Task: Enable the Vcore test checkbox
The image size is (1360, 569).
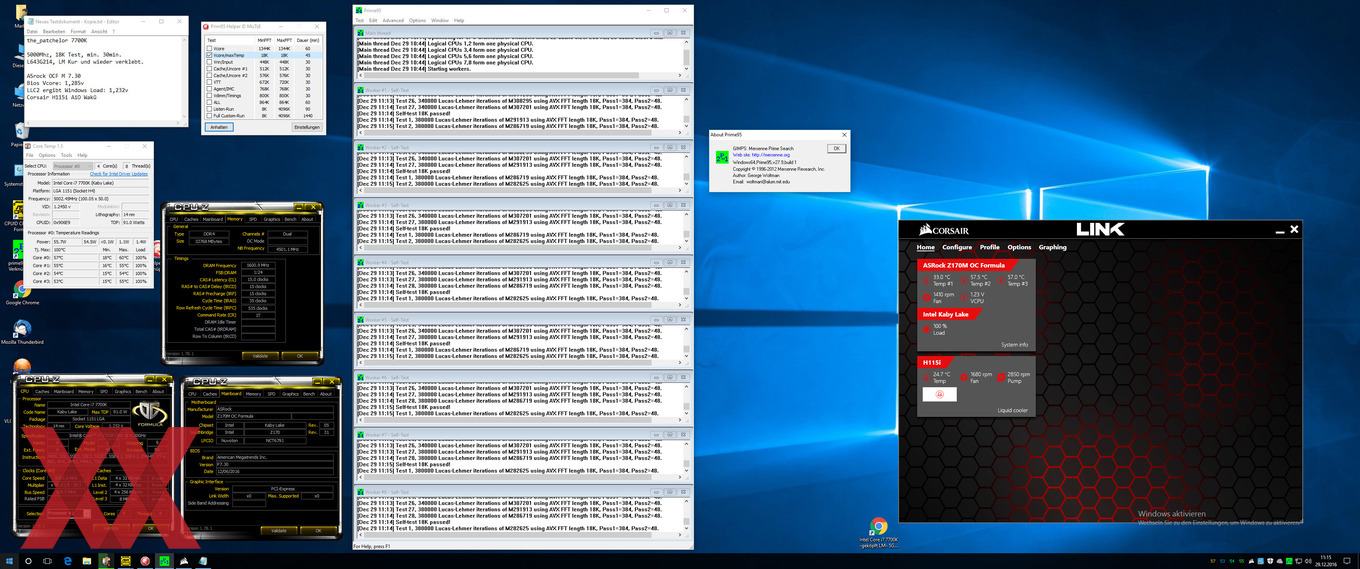Action: point(209,48)
